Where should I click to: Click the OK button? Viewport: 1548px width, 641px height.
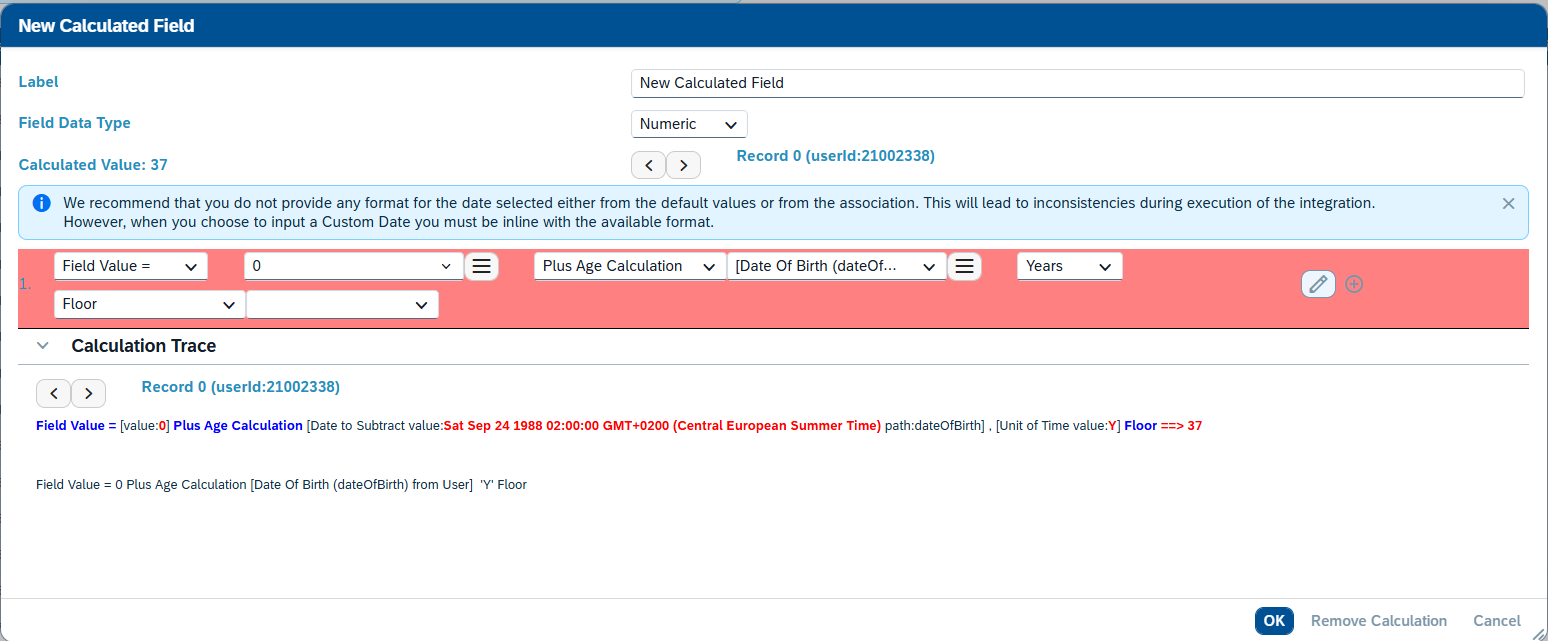tap(1273, 621)
